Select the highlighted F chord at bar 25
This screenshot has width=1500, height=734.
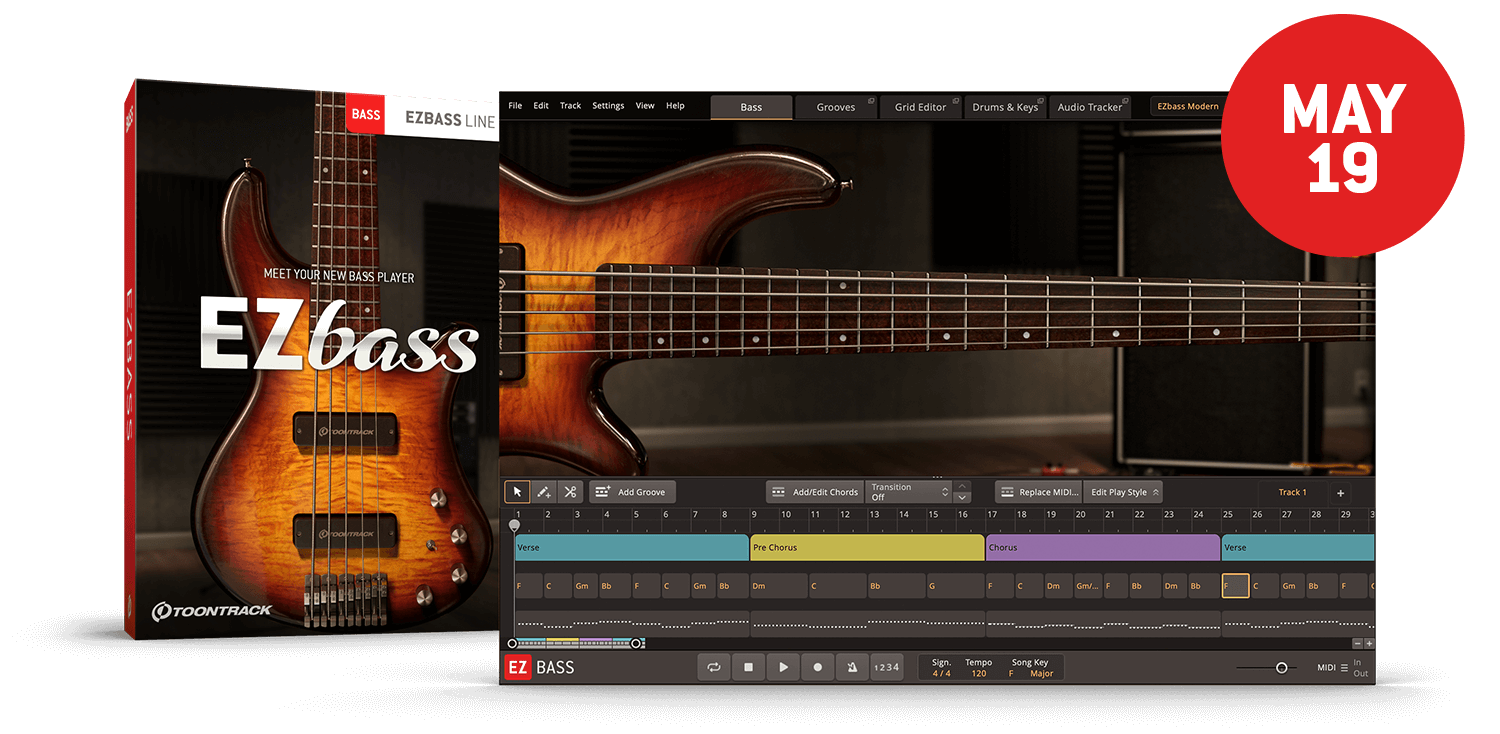(x=1235, y=586)
